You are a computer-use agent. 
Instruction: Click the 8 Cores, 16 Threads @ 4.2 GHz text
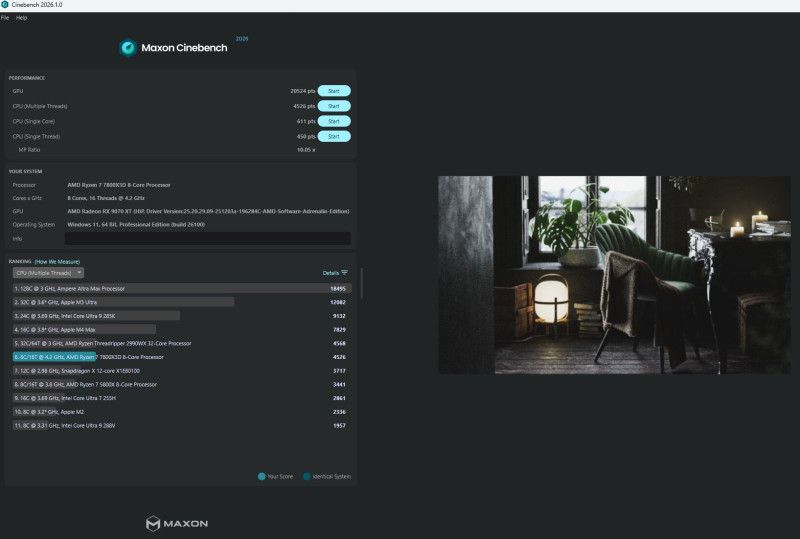(106, 198)
